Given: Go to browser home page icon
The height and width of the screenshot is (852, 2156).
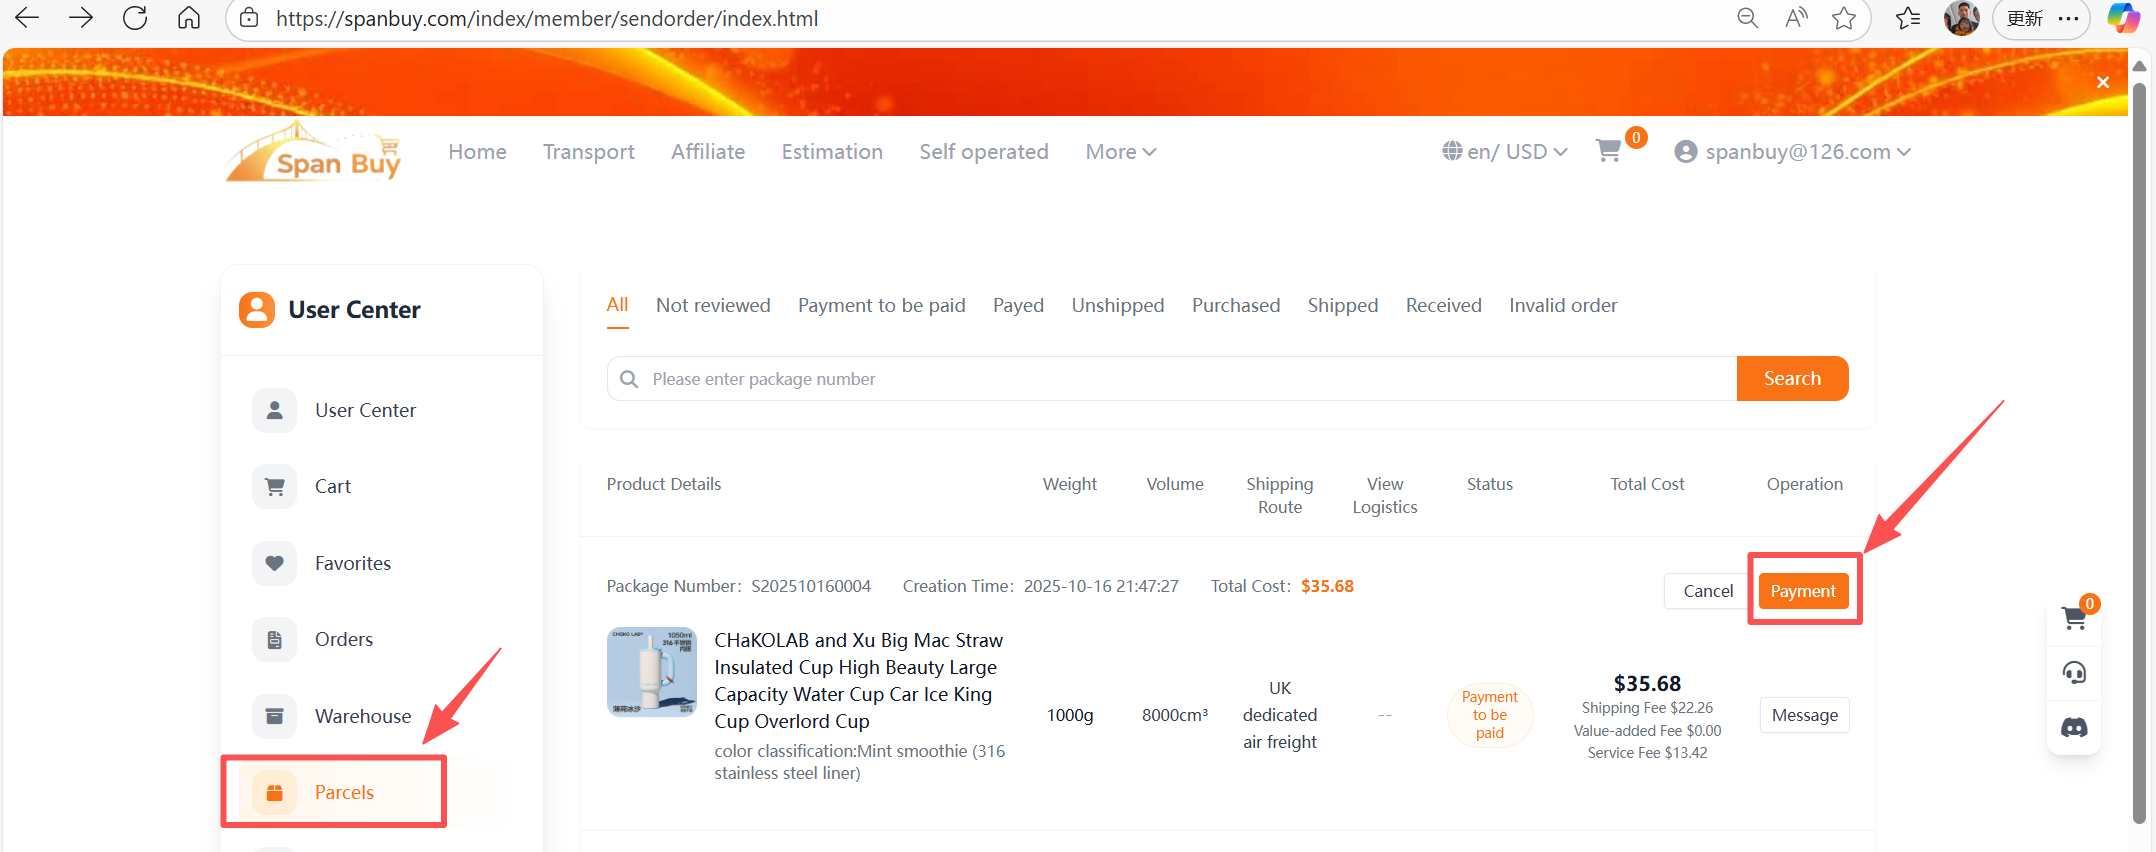Looking at the screenshot, I should point(189,18).
